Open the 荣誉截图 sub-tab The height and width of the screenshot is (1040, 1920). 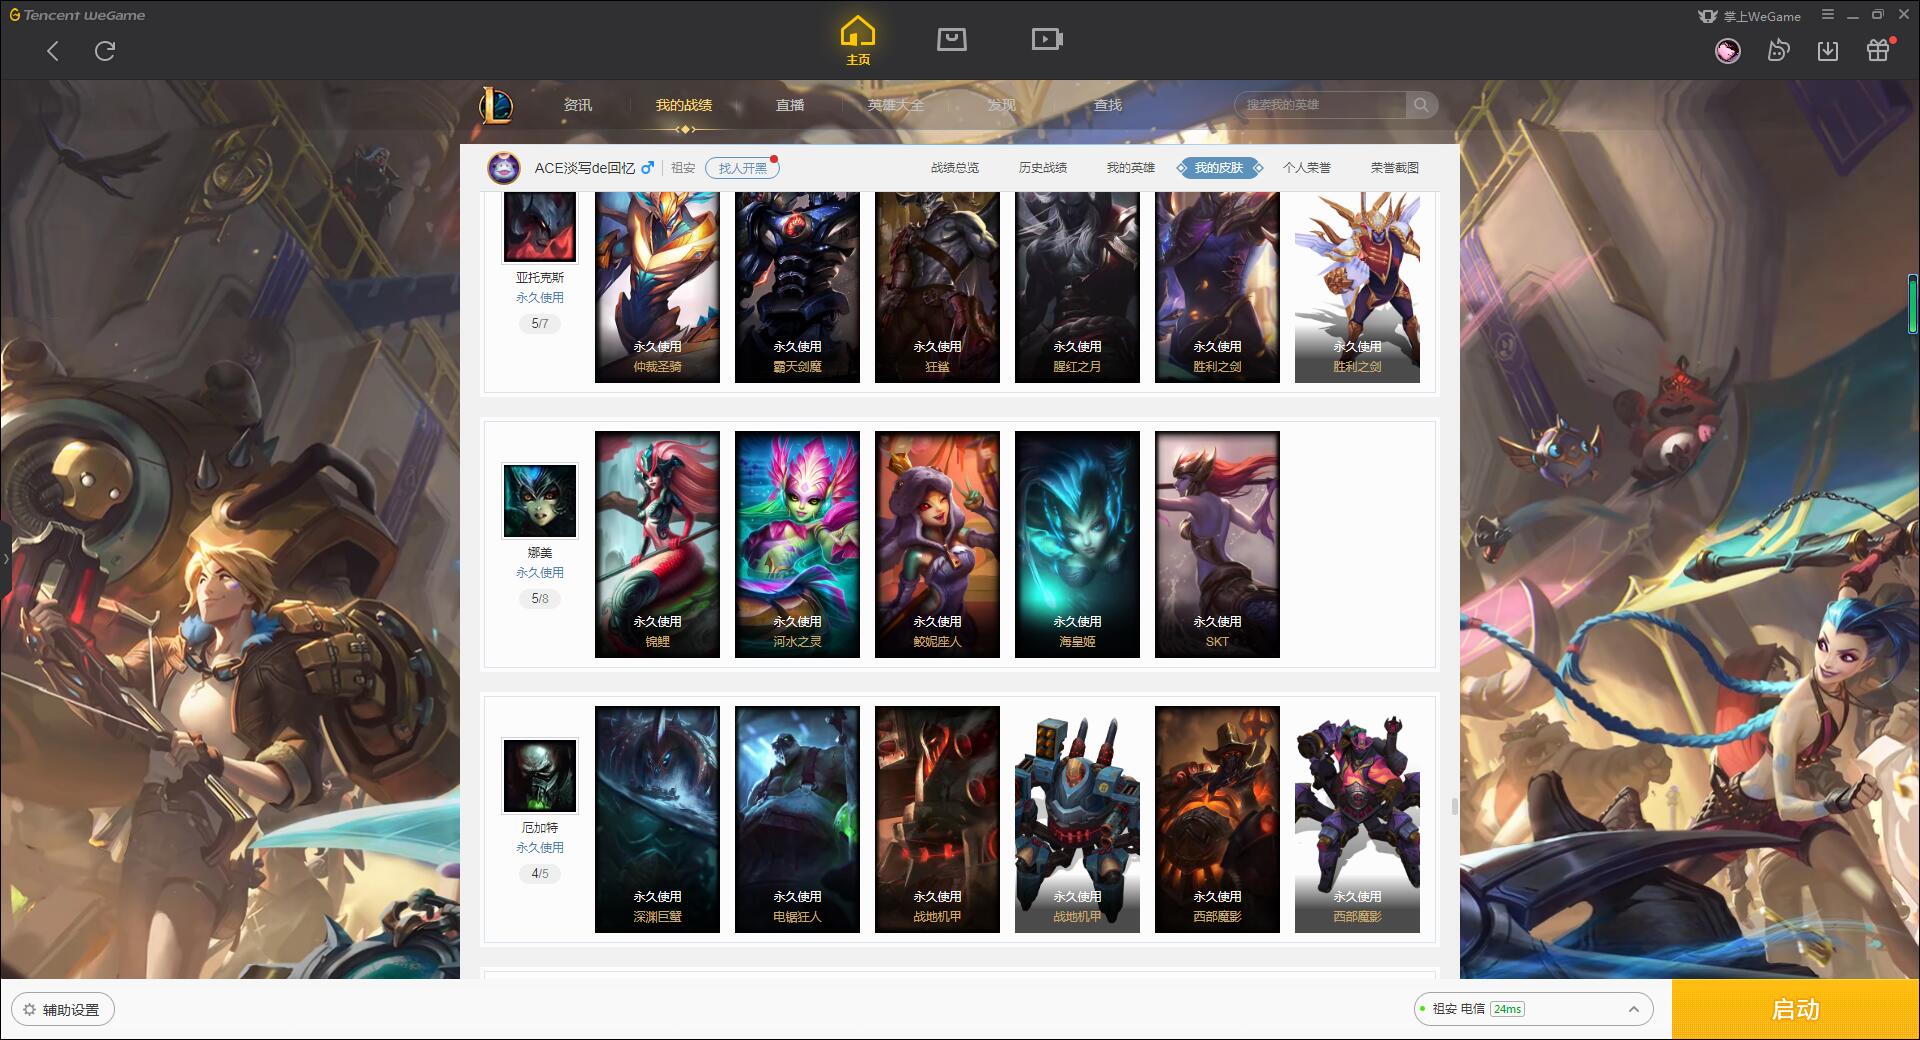pos(1395,168)
